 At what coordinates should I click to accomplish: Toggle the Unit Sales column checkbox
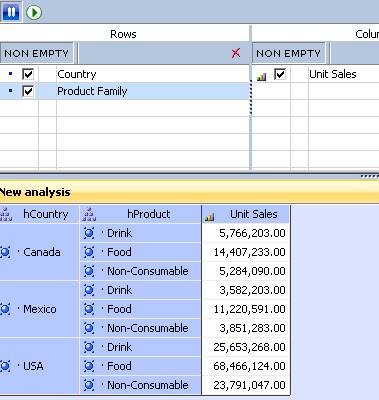280,74
